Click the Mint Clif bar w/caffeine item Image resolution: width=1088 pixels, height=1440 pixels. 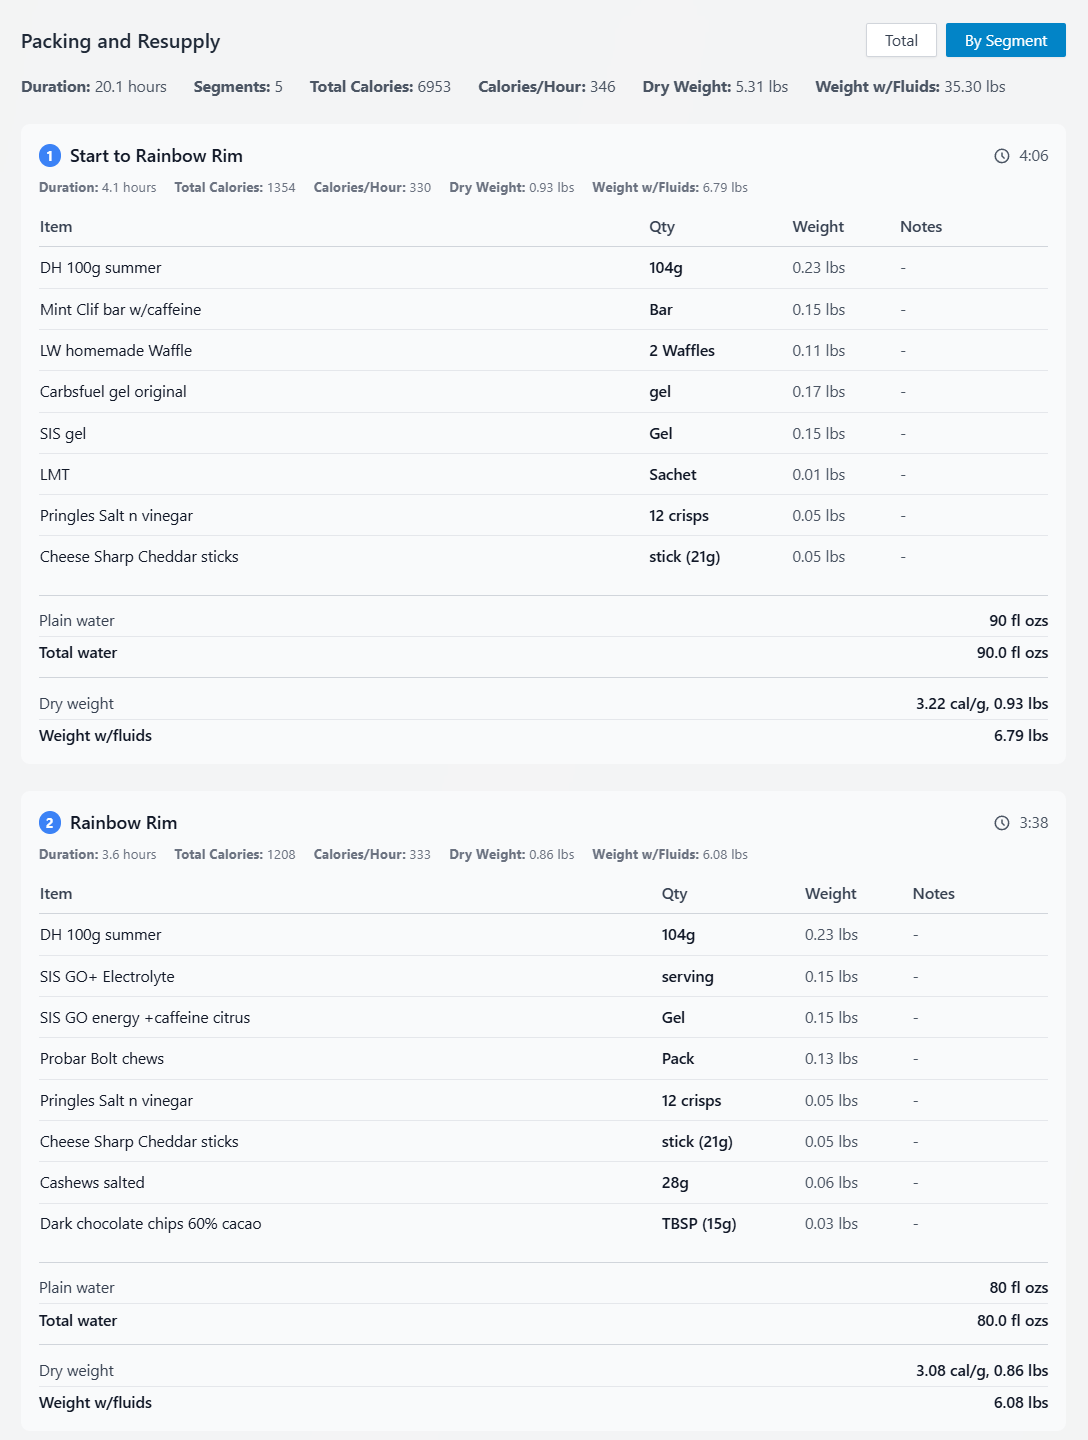pyautogui.click(x=120, y=310)
